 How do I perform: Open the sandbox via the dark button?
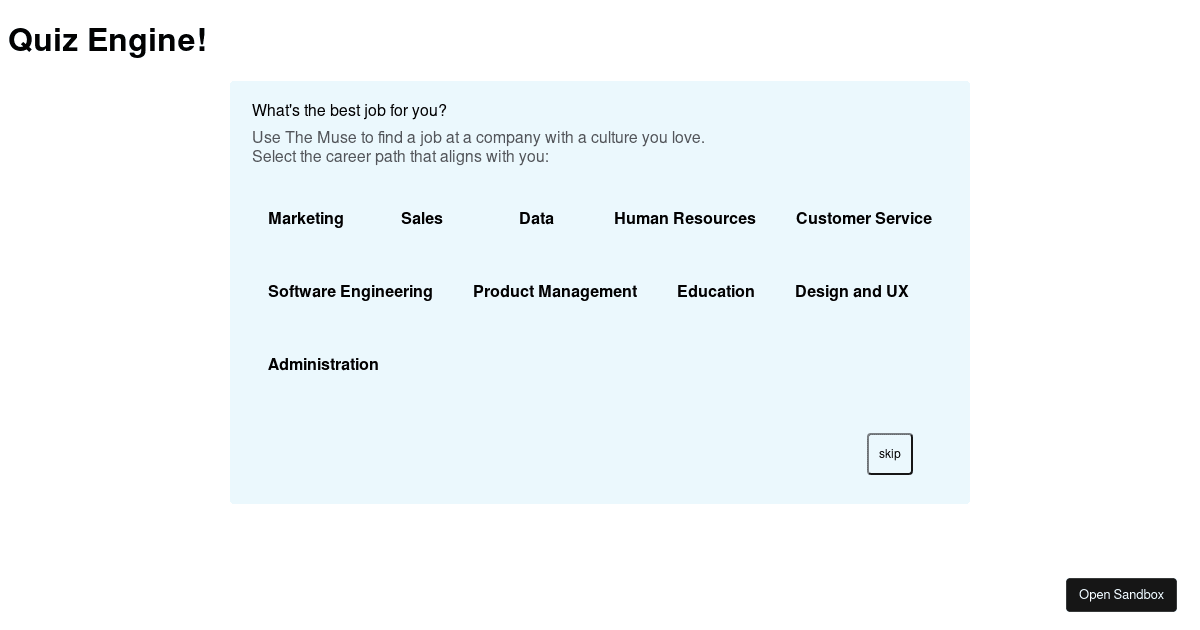pyautogui.click(x=1121, y=595)
